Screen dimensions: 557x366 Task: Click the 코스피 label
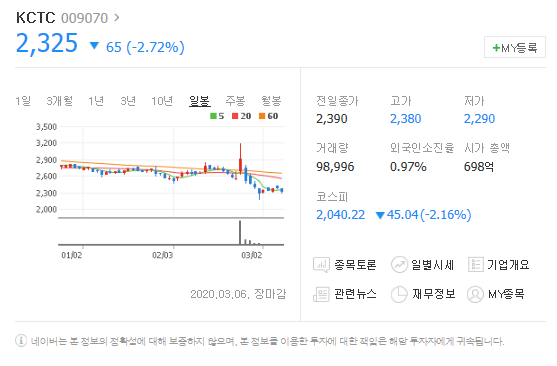click(332, 196)
